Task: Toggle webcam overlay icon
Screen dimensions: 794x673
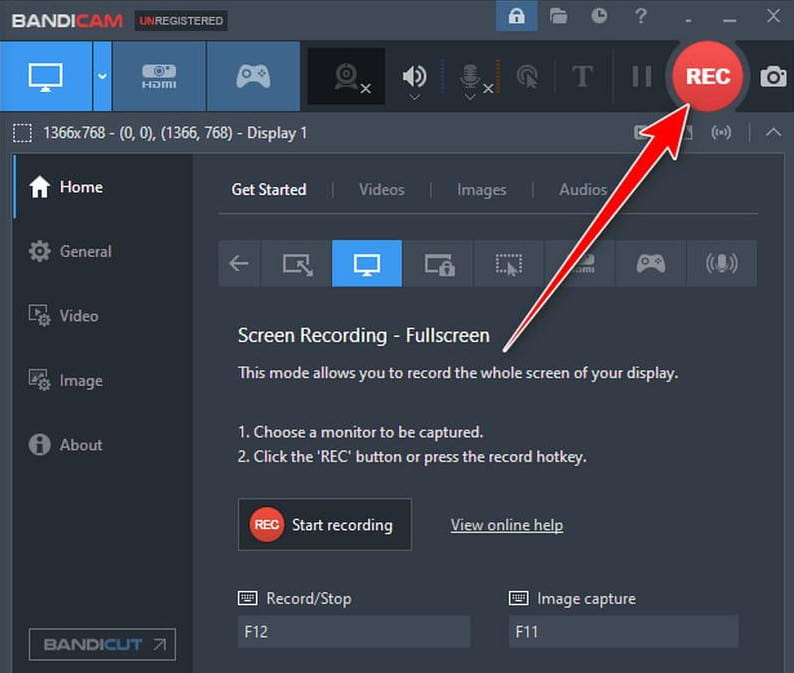Action: [x=347, y=76]
